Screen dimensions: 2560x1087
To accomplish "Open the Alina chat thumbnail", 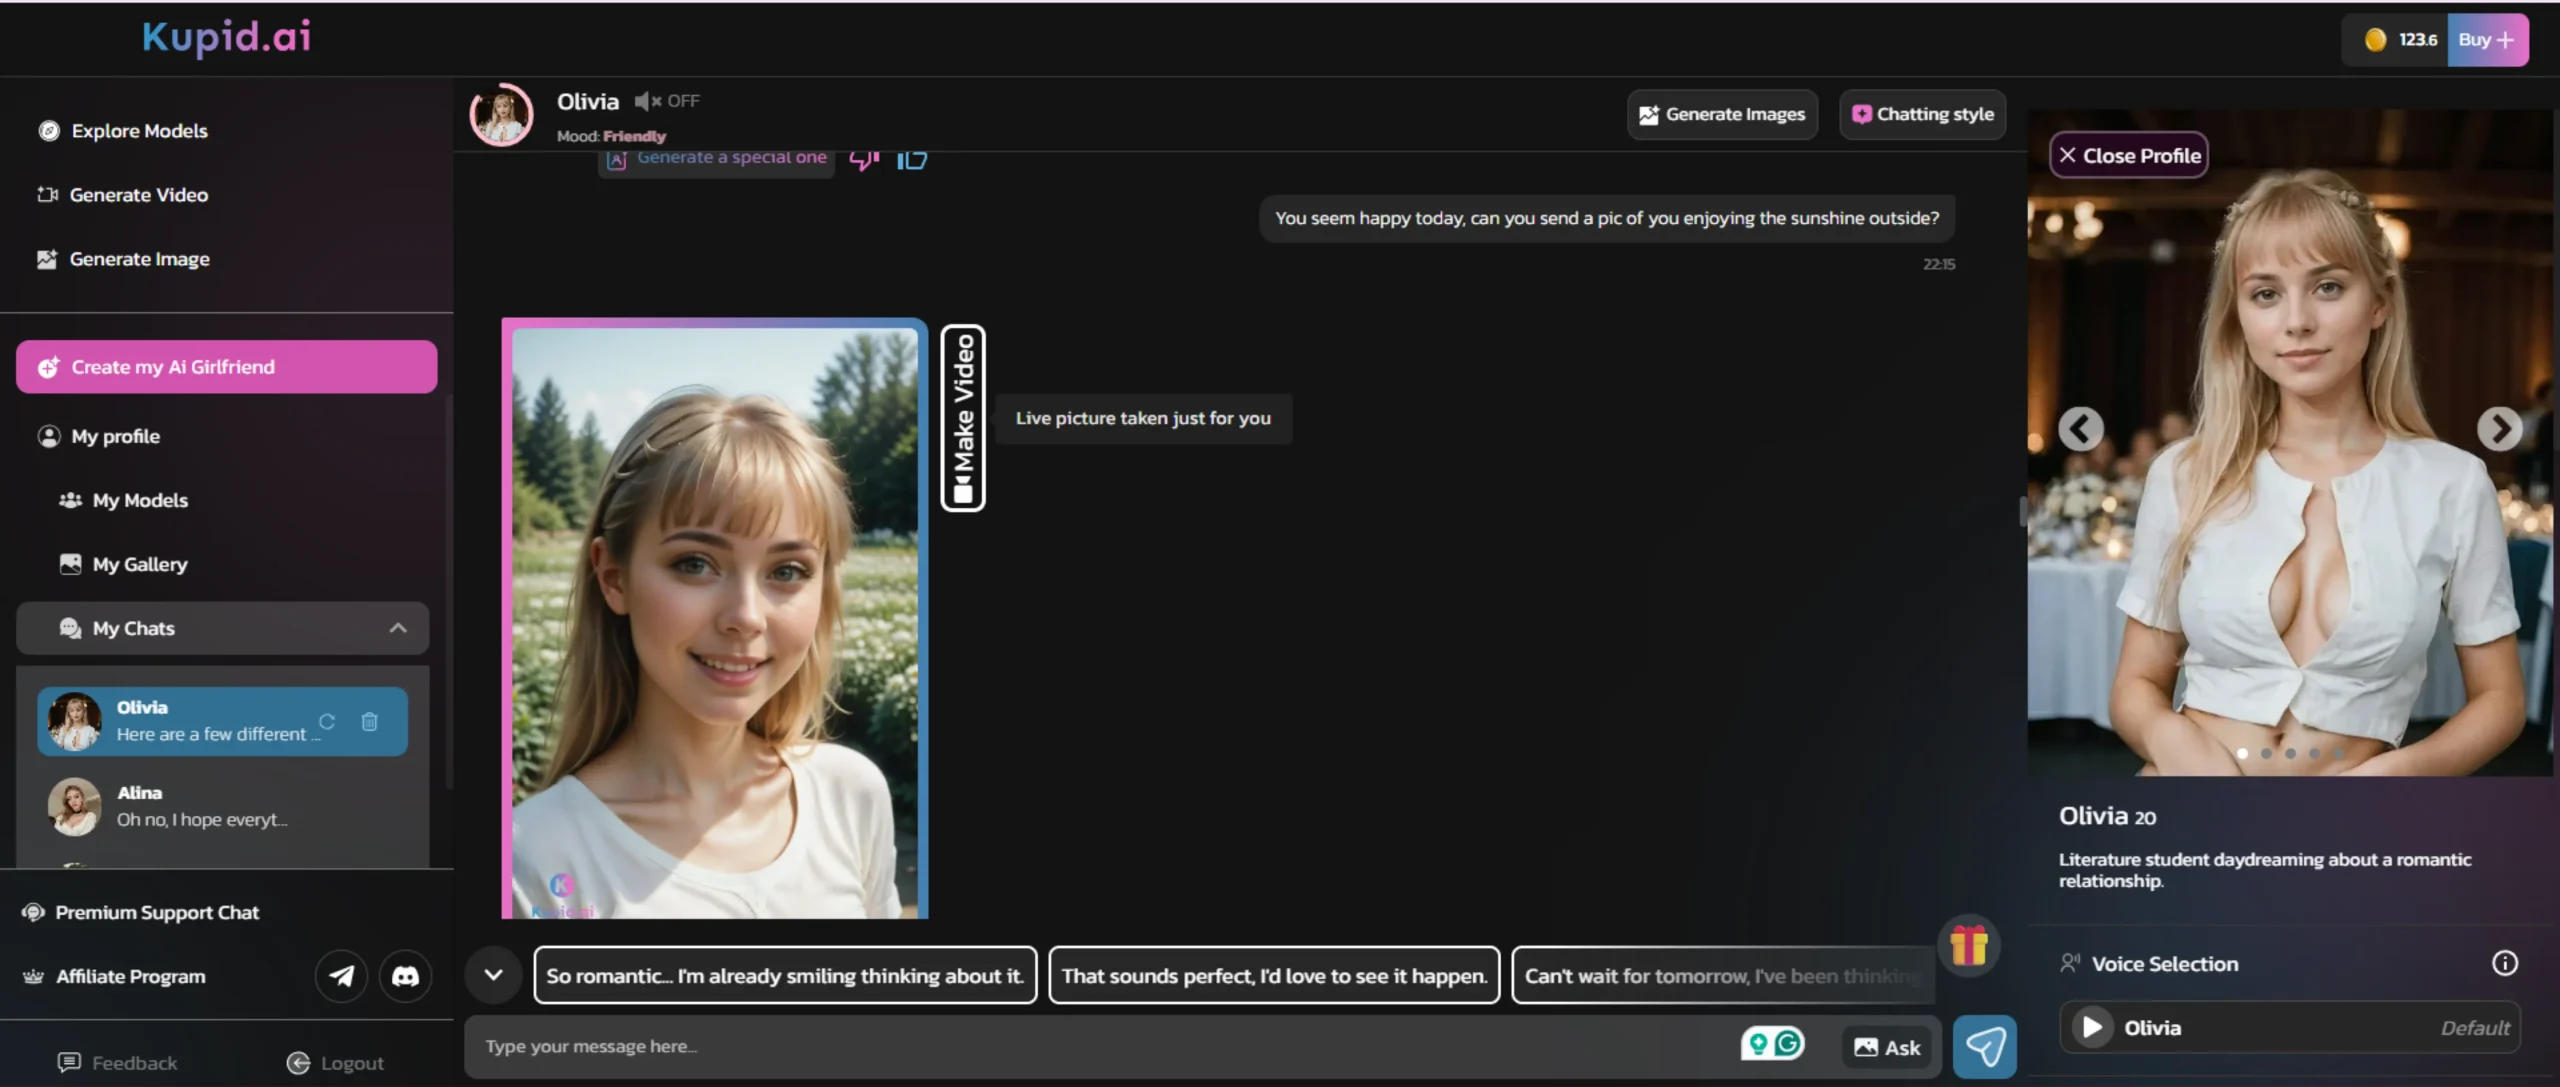I will (74, 806).
